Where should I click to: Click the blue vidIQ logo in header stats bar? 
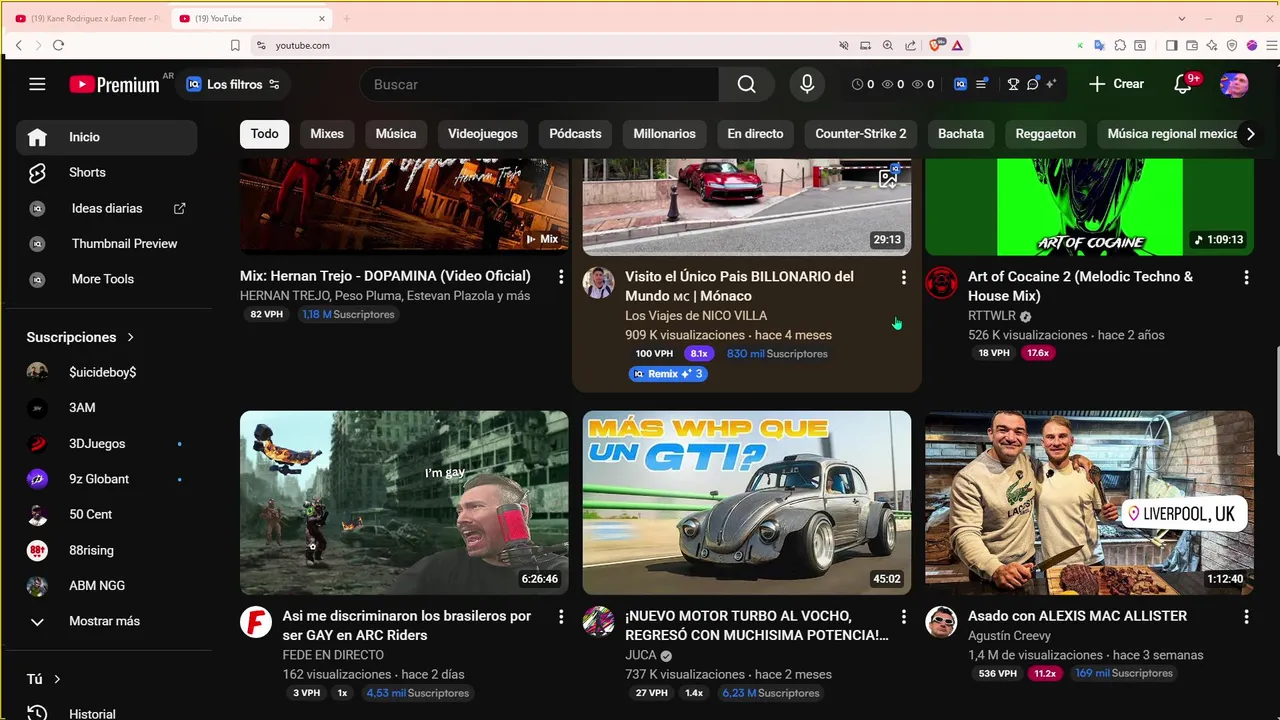(x=961, y=84)
